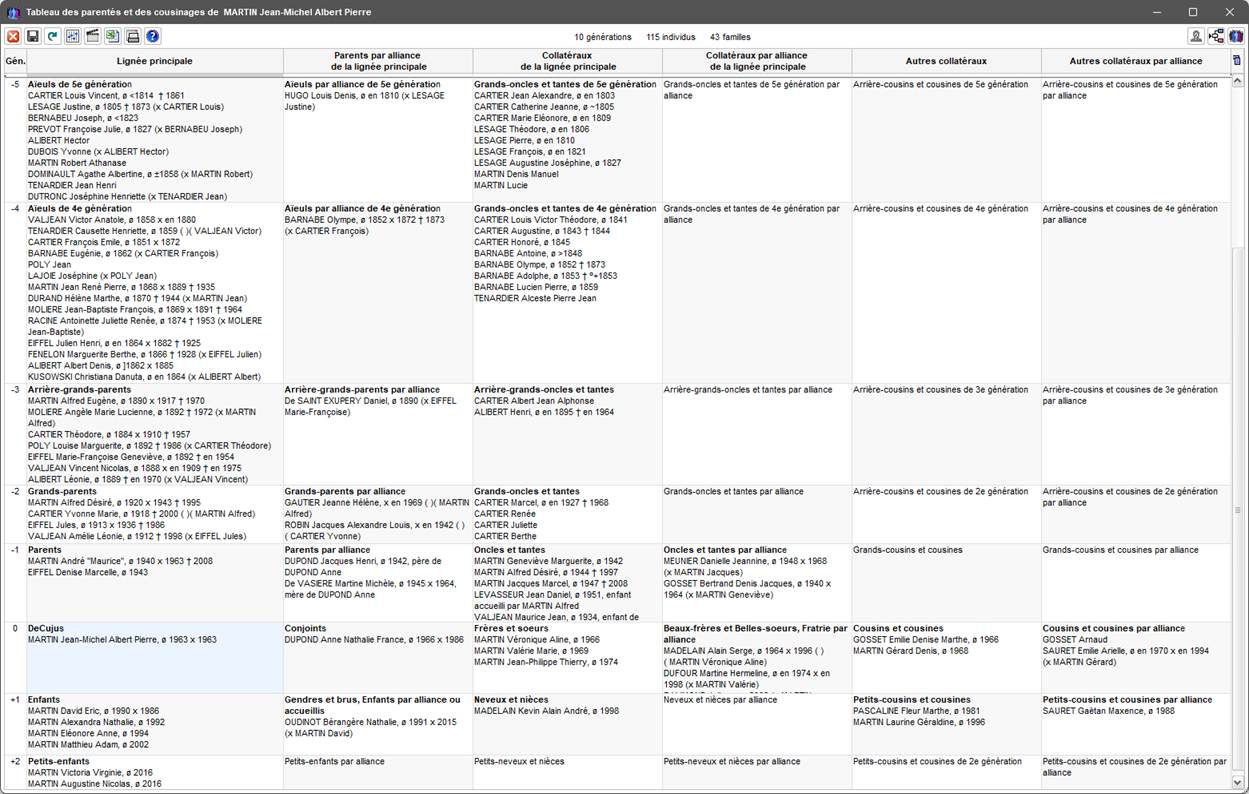The height and width of the screenshot is (794, 1249).
Task: Click 'Collatéraux par alliance de la lignée principale' header
Action: (x=757, y=61)
